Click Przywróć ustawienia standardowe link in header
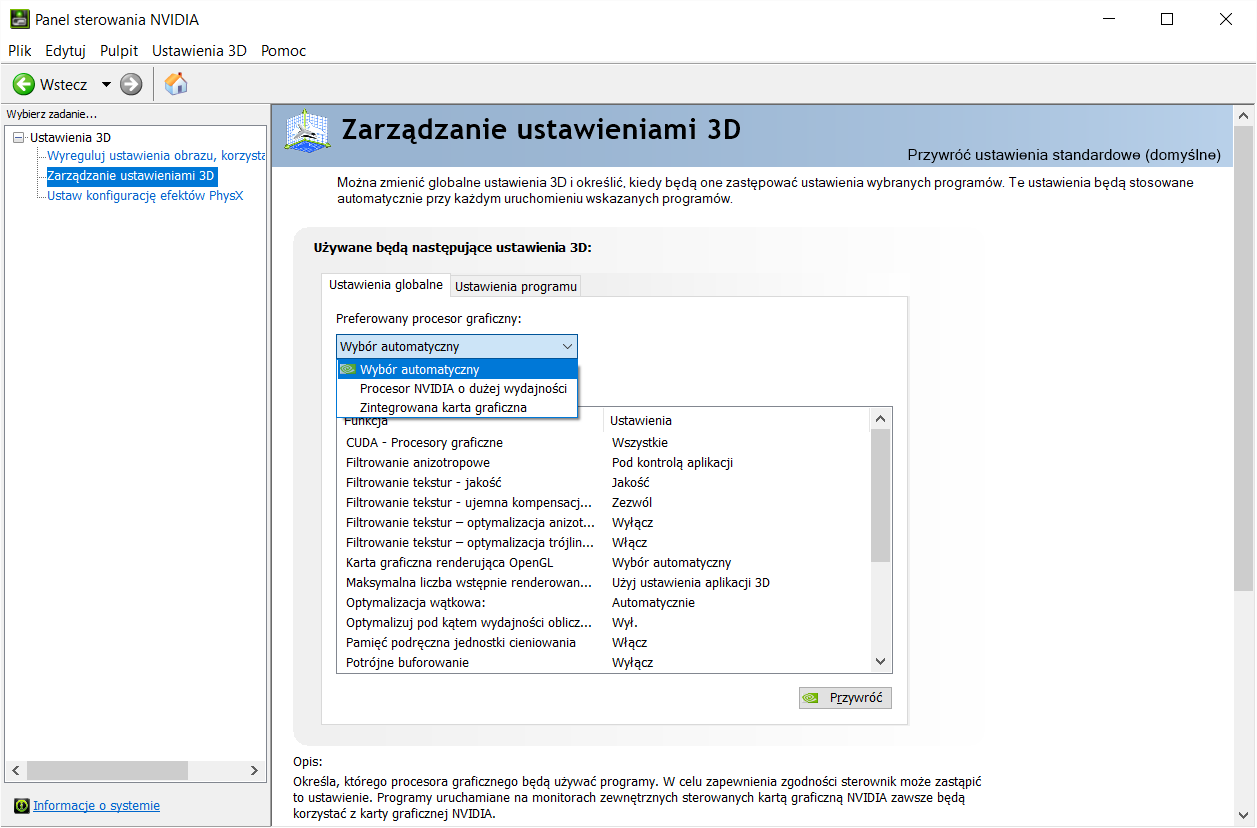The height and width of the screenshot is (828, 1257). 1064,155
